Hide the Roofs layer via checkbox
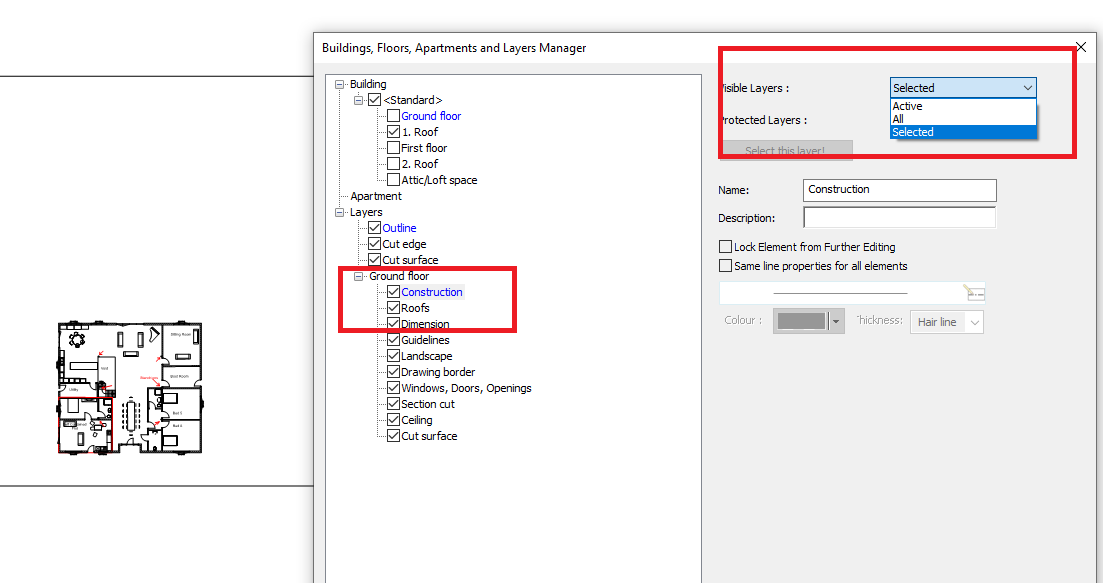Image resolution: width=1103 pixels, height=583 pixels. coord(394,308)
